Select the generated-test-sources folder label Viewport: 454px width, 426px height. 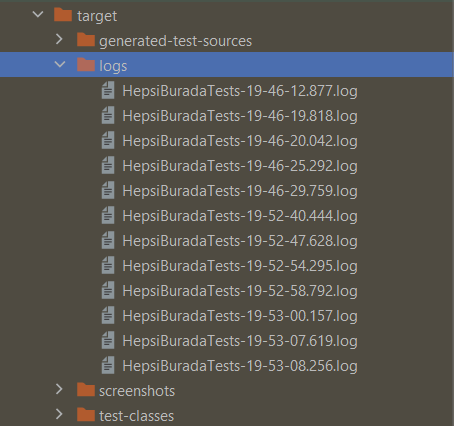click(175, 41)
